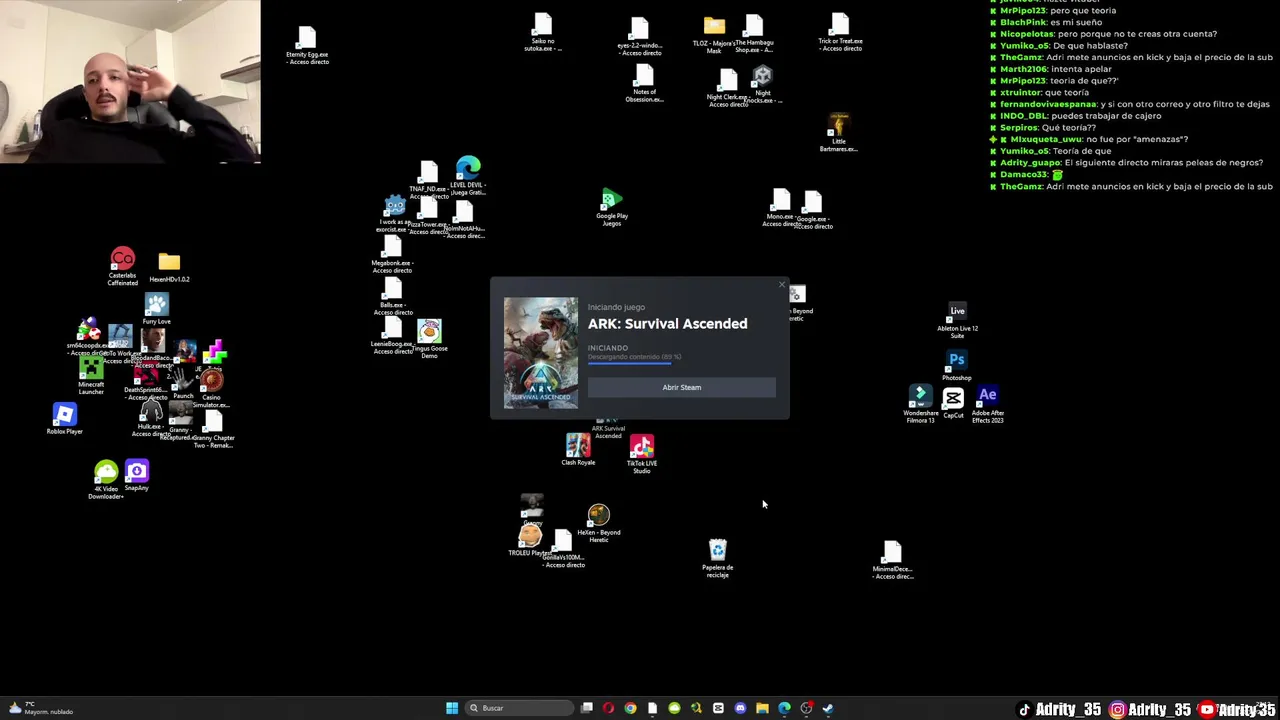Open CapCut from the taskbar

click(x=718, y=708)
